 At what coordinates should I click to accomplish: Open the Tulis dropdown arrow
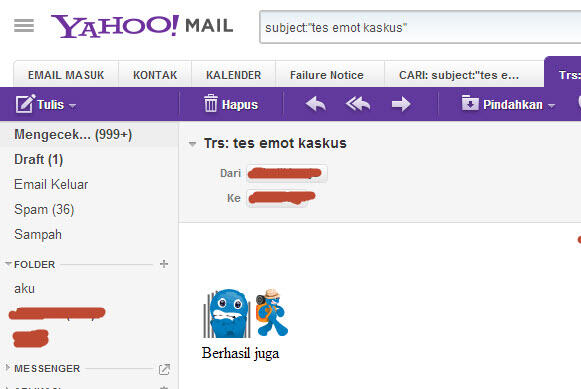click(73, 106)
